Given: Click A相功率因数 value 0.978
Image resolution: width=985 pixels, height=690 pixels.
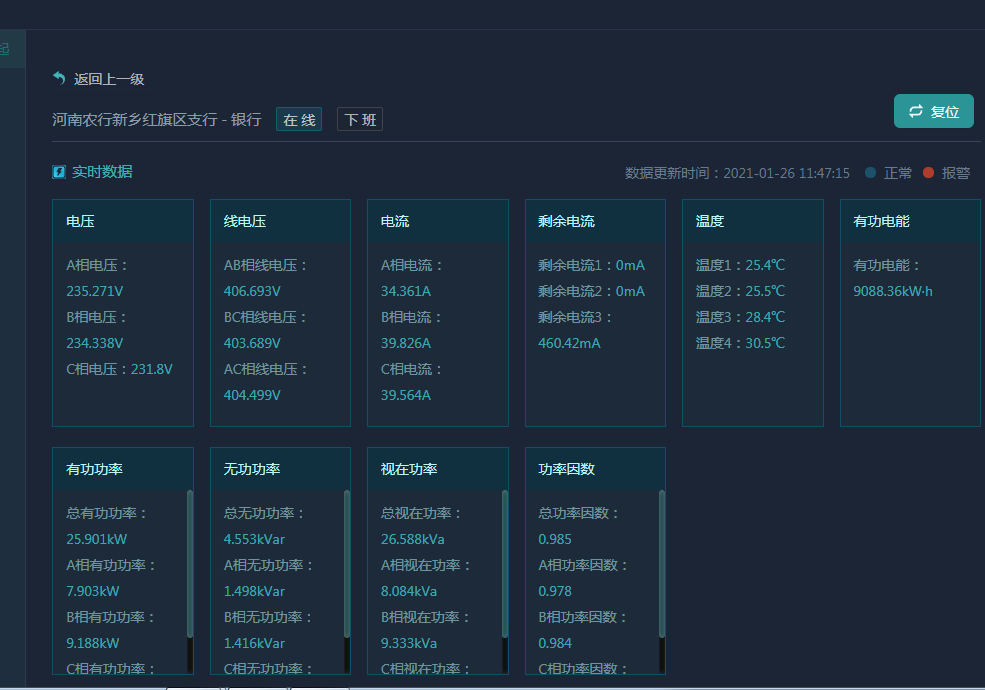Looking at the screenshot, I should pos(555,591).
